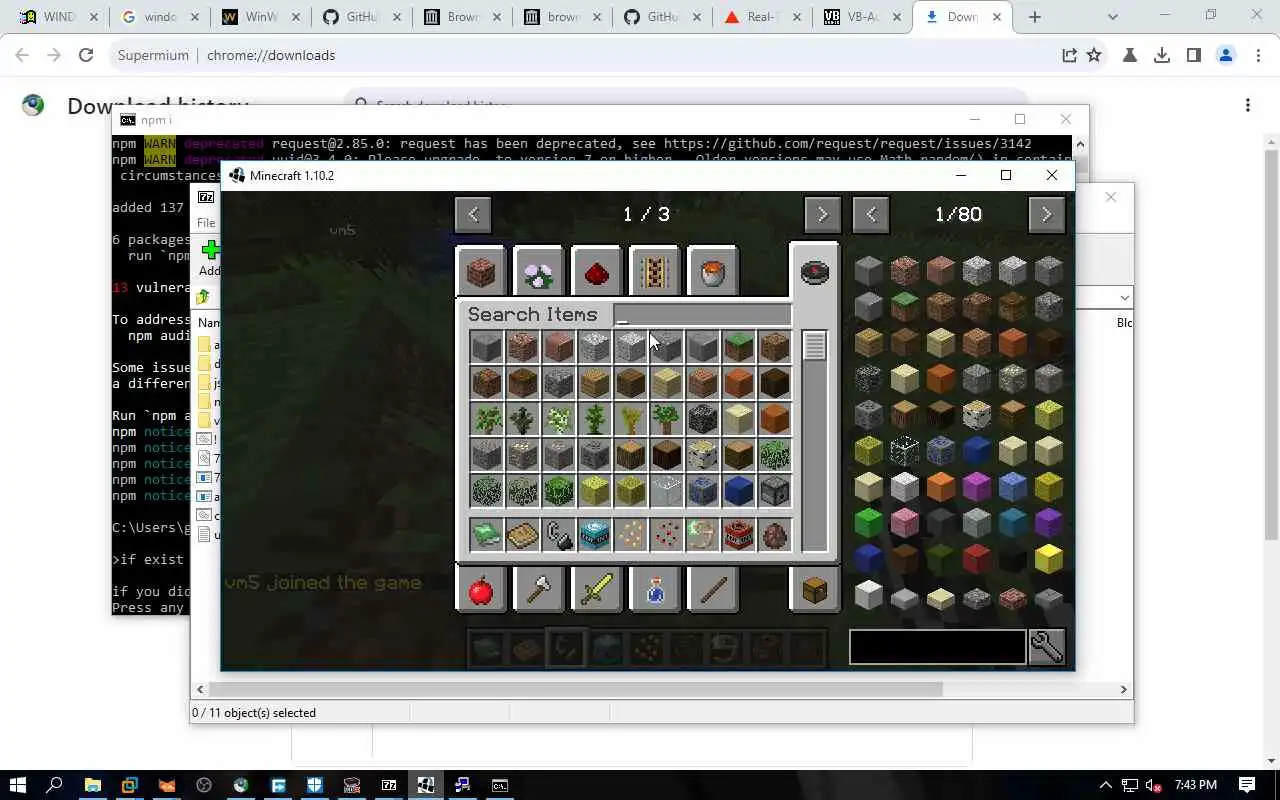Screen dimensions: 1280x800
Task: Open the Tools axe tab
Action: 538,589
